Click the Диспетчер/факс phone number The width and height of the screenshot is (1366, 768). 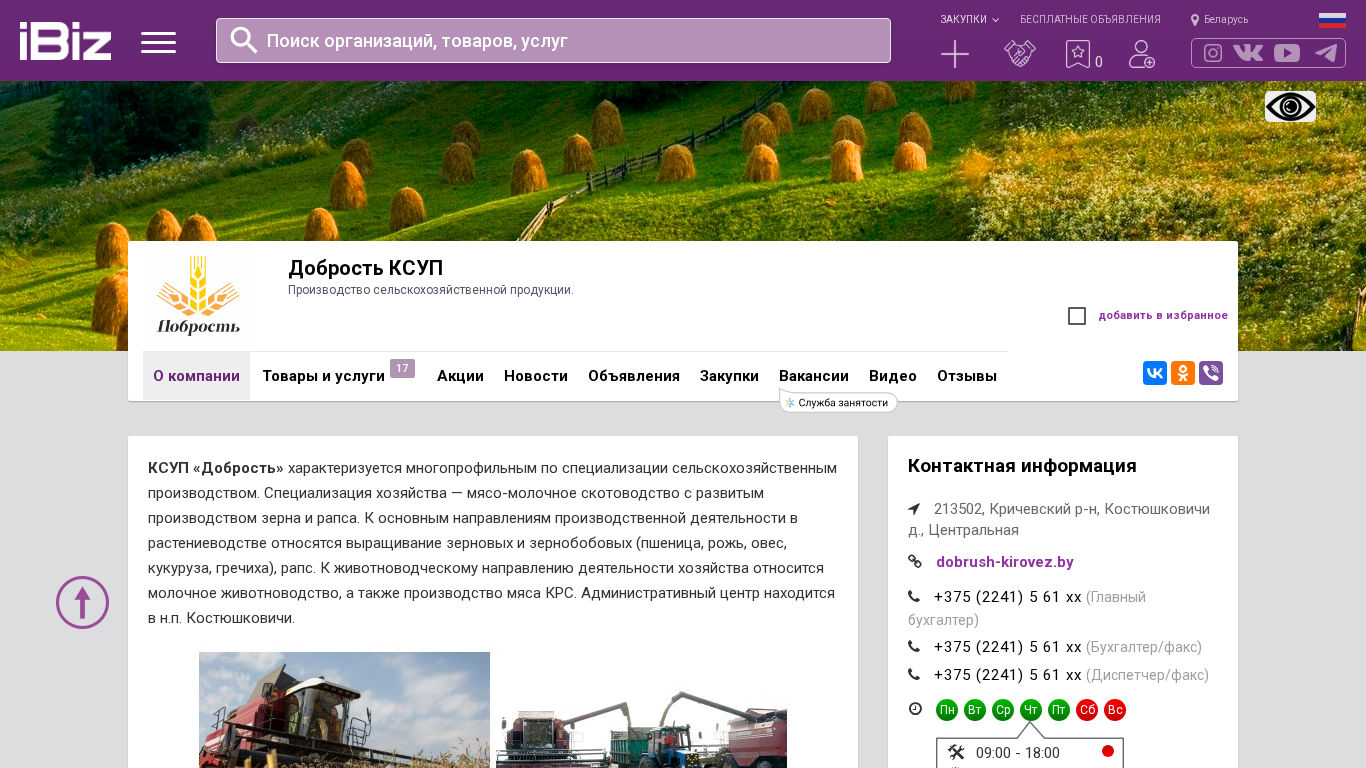tap(1007, 675)
